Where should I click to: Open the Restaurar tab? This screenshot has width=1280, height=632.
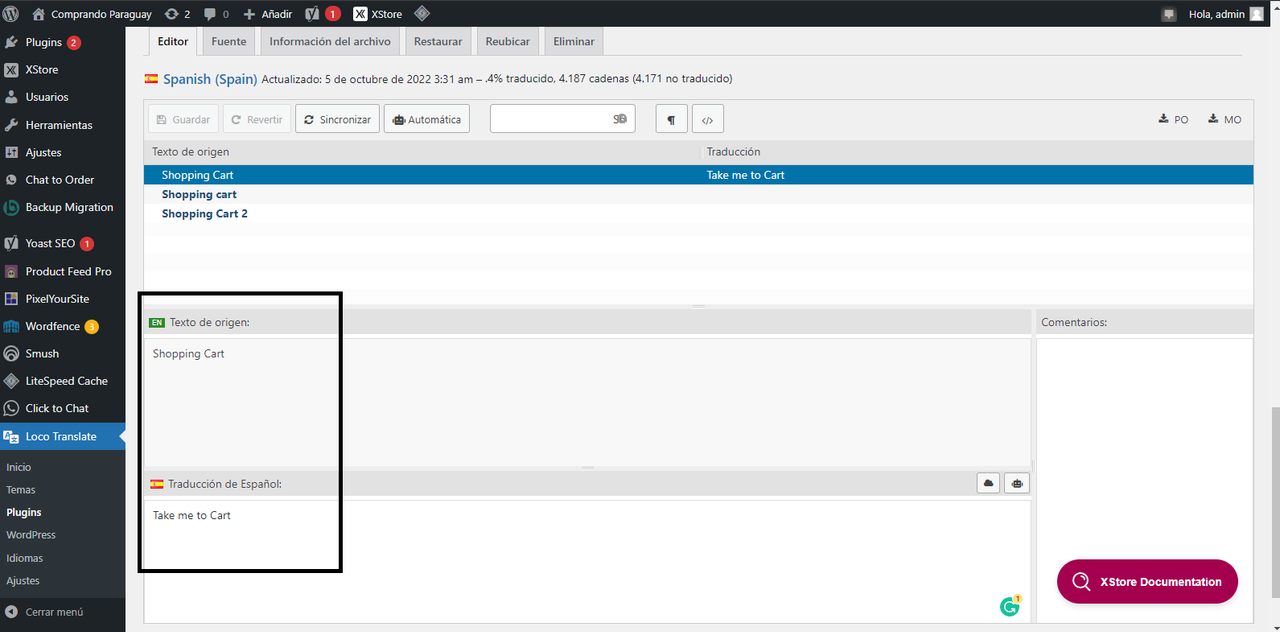click(x=438, y=42)
